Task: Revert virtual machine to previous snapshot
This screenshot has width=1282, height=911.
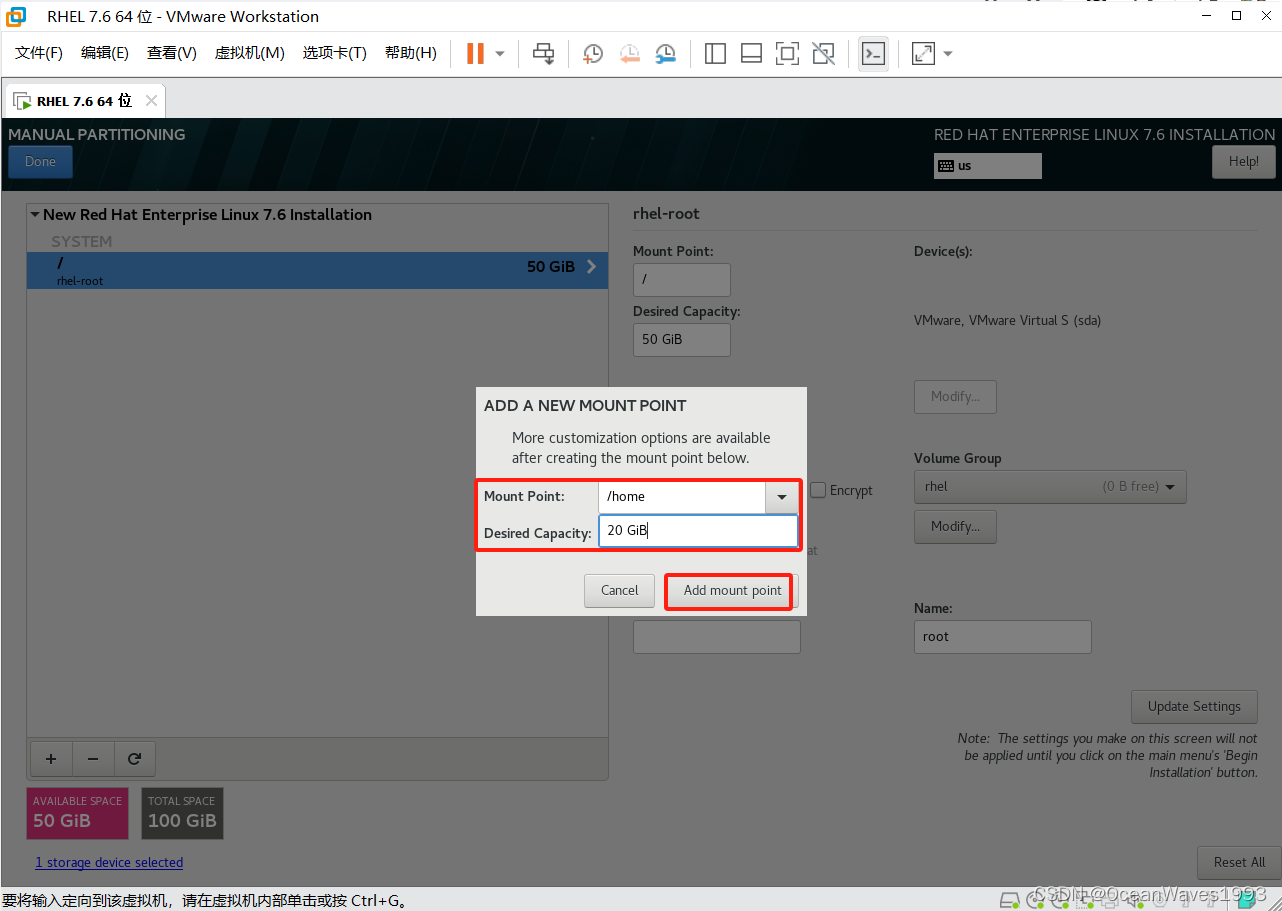Action: (630, 53)
